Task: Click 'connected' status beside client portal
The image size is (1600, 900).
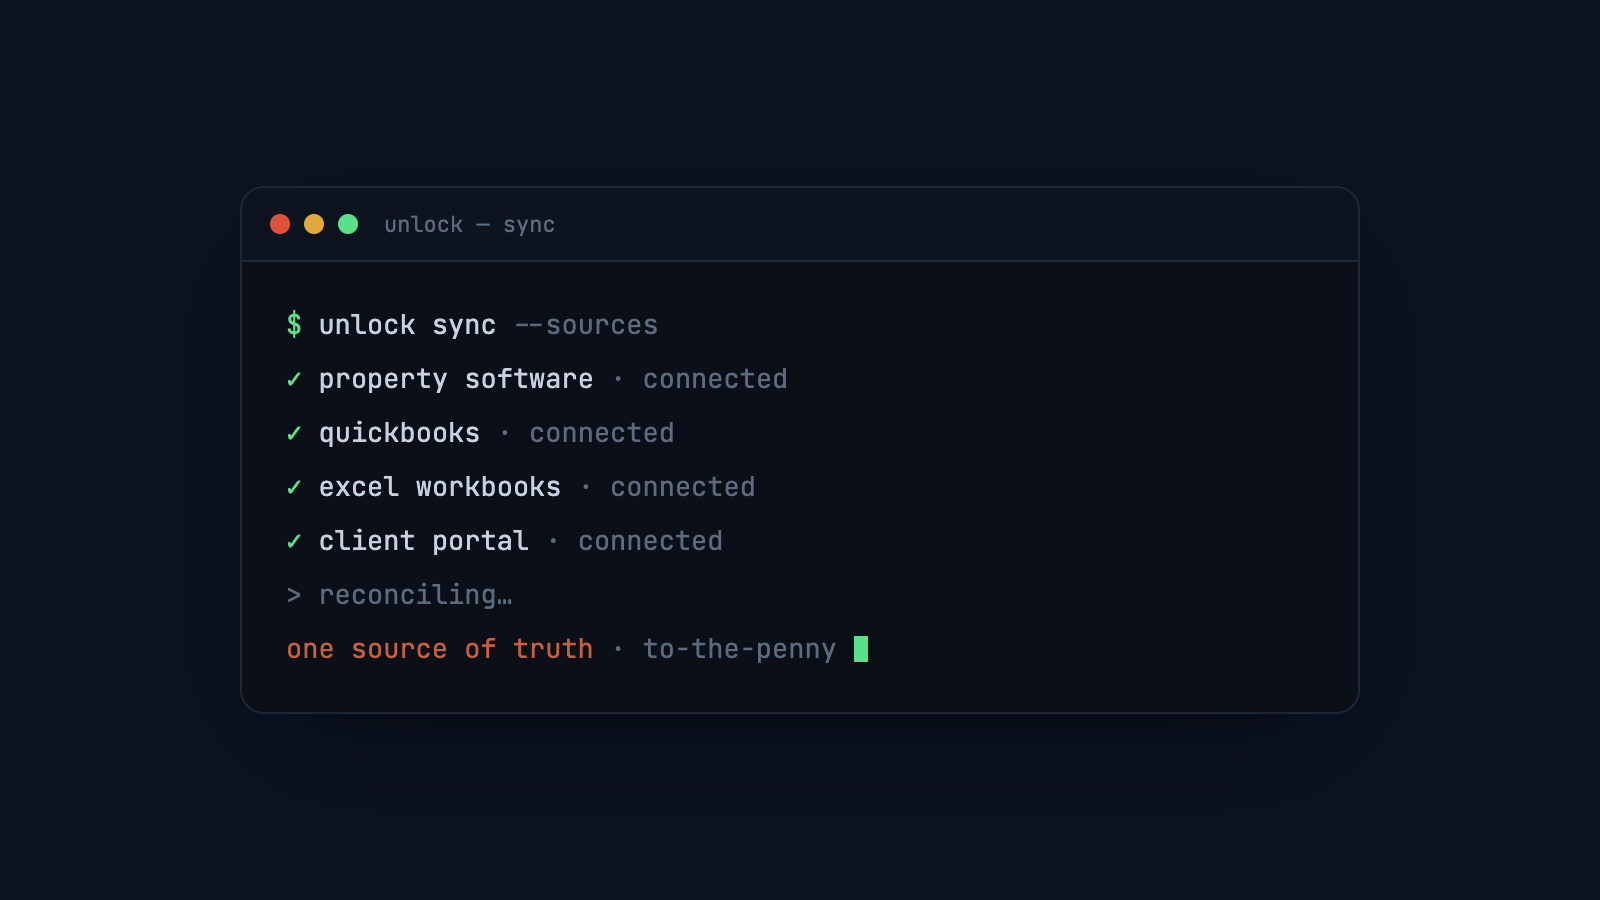Action: click(x=650, y=541)
